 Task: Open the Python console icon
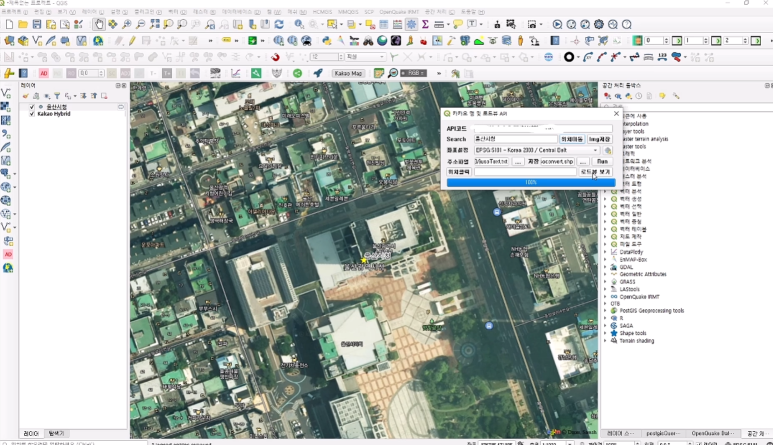pos(327,41)
